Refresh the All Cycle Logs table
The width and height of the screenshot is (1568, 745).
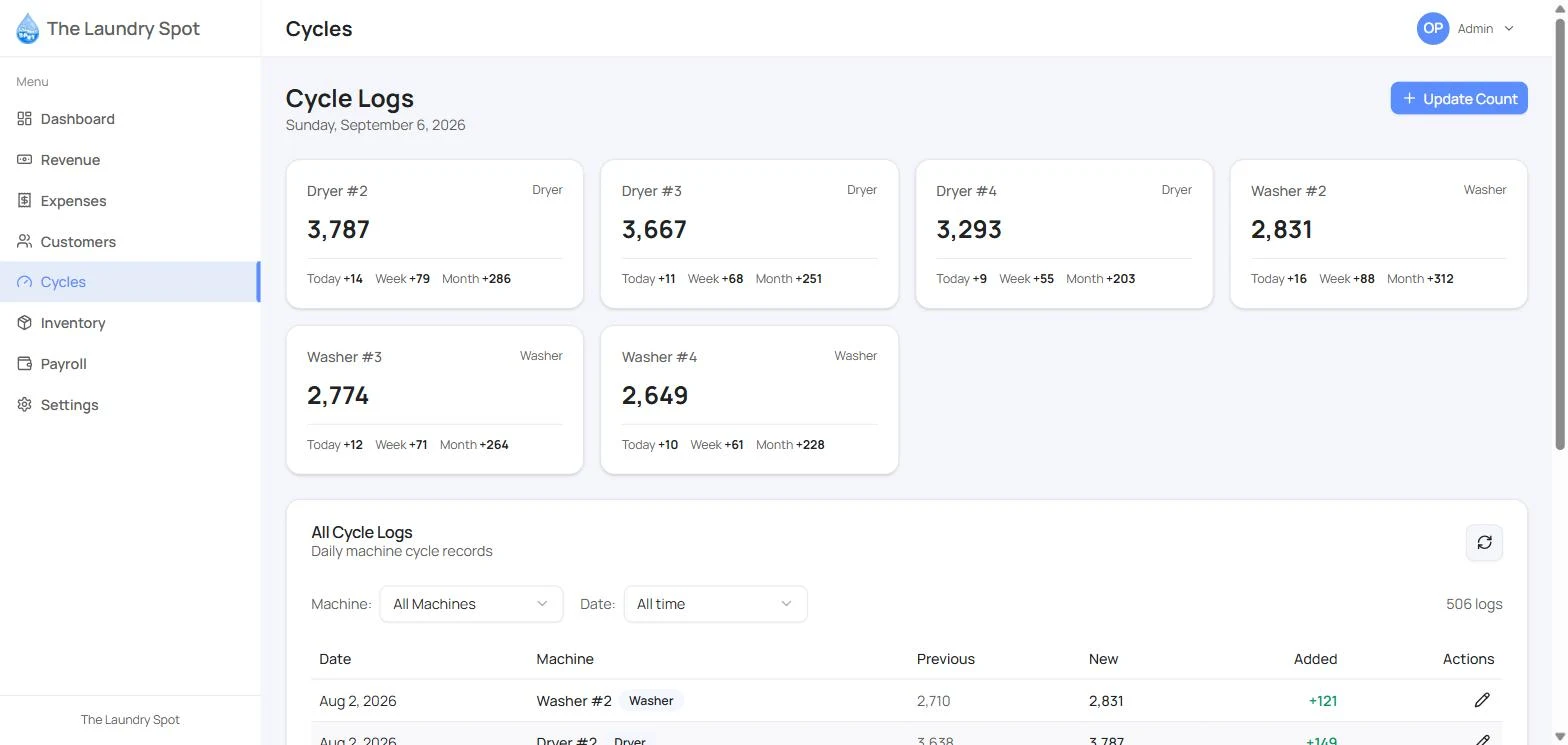coord(1484,542)
